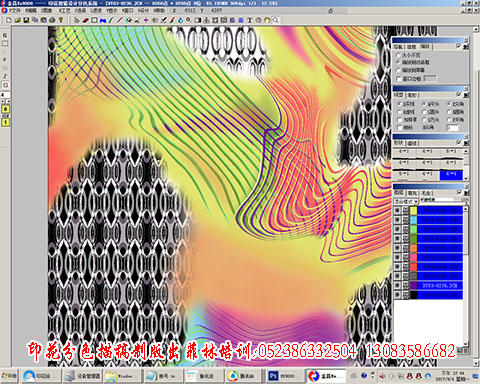Toggle visibility of the yellow color layer
Screen dimensions: 480x384
397,211
